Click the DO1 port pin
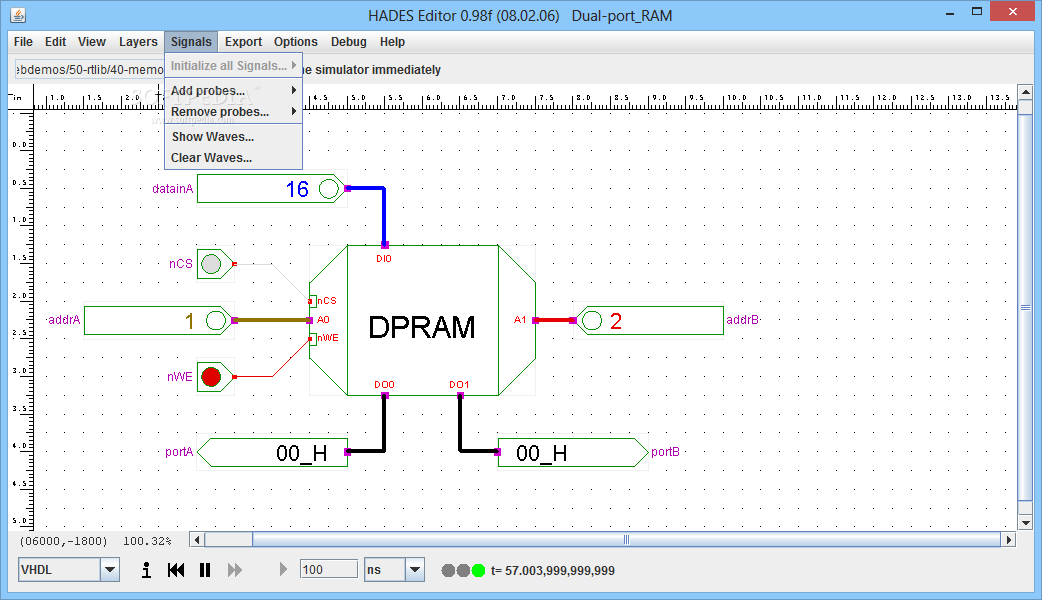This screenshot has width=1042, height=600. tap(460, 395)
